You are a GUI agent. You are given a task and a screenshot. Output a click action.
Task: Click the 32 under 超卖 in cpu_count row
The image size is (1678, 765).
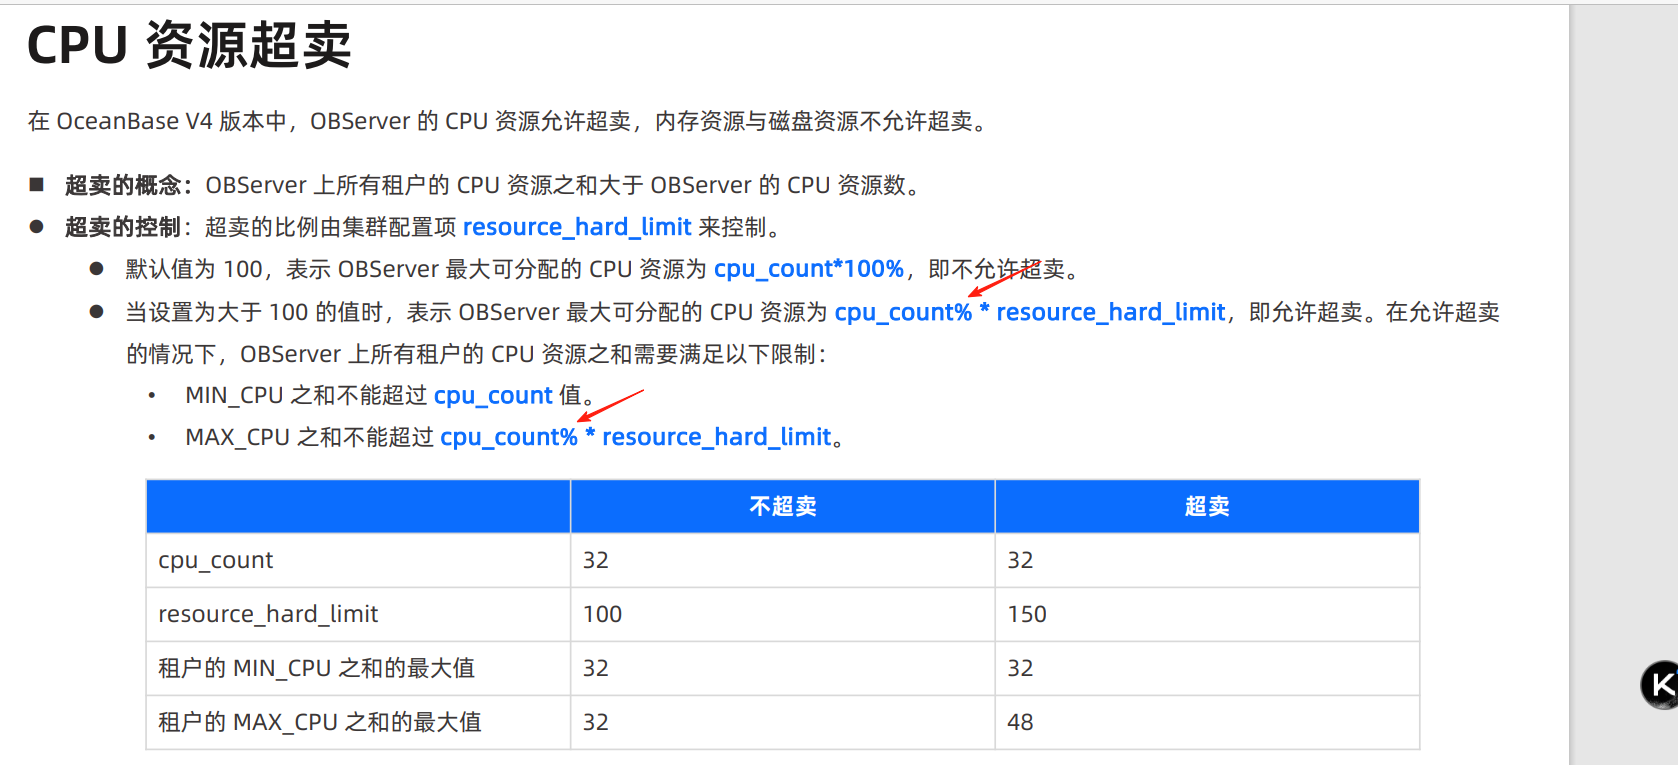pos(1020,560)
